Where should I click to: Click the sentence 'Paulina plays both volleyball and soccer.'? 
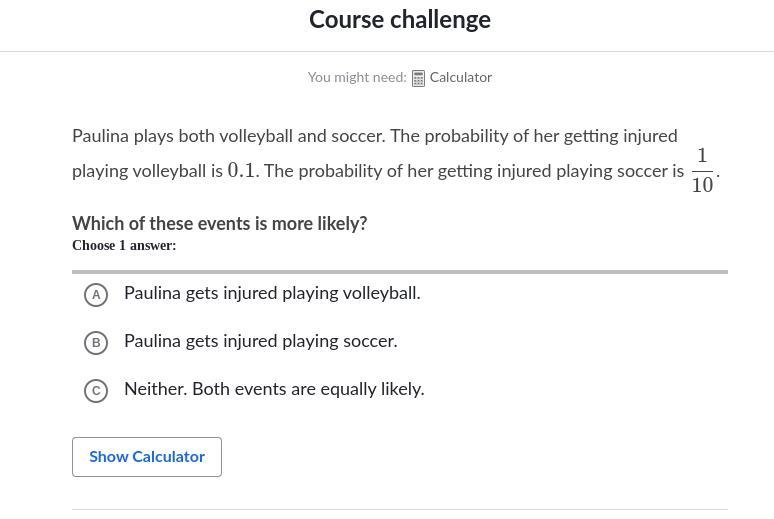(229, 136)
